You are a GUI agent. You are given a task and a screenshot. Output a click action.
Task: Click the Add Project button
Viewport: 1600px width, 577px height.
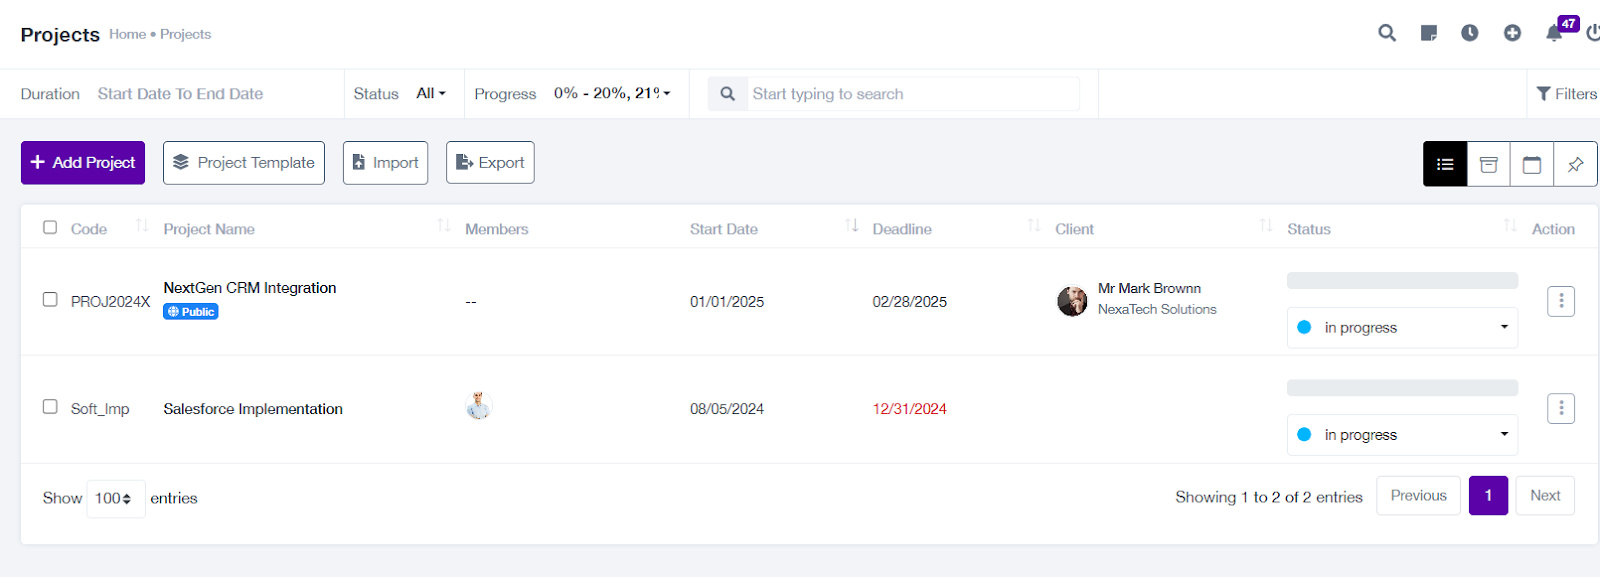pos(83,163)
